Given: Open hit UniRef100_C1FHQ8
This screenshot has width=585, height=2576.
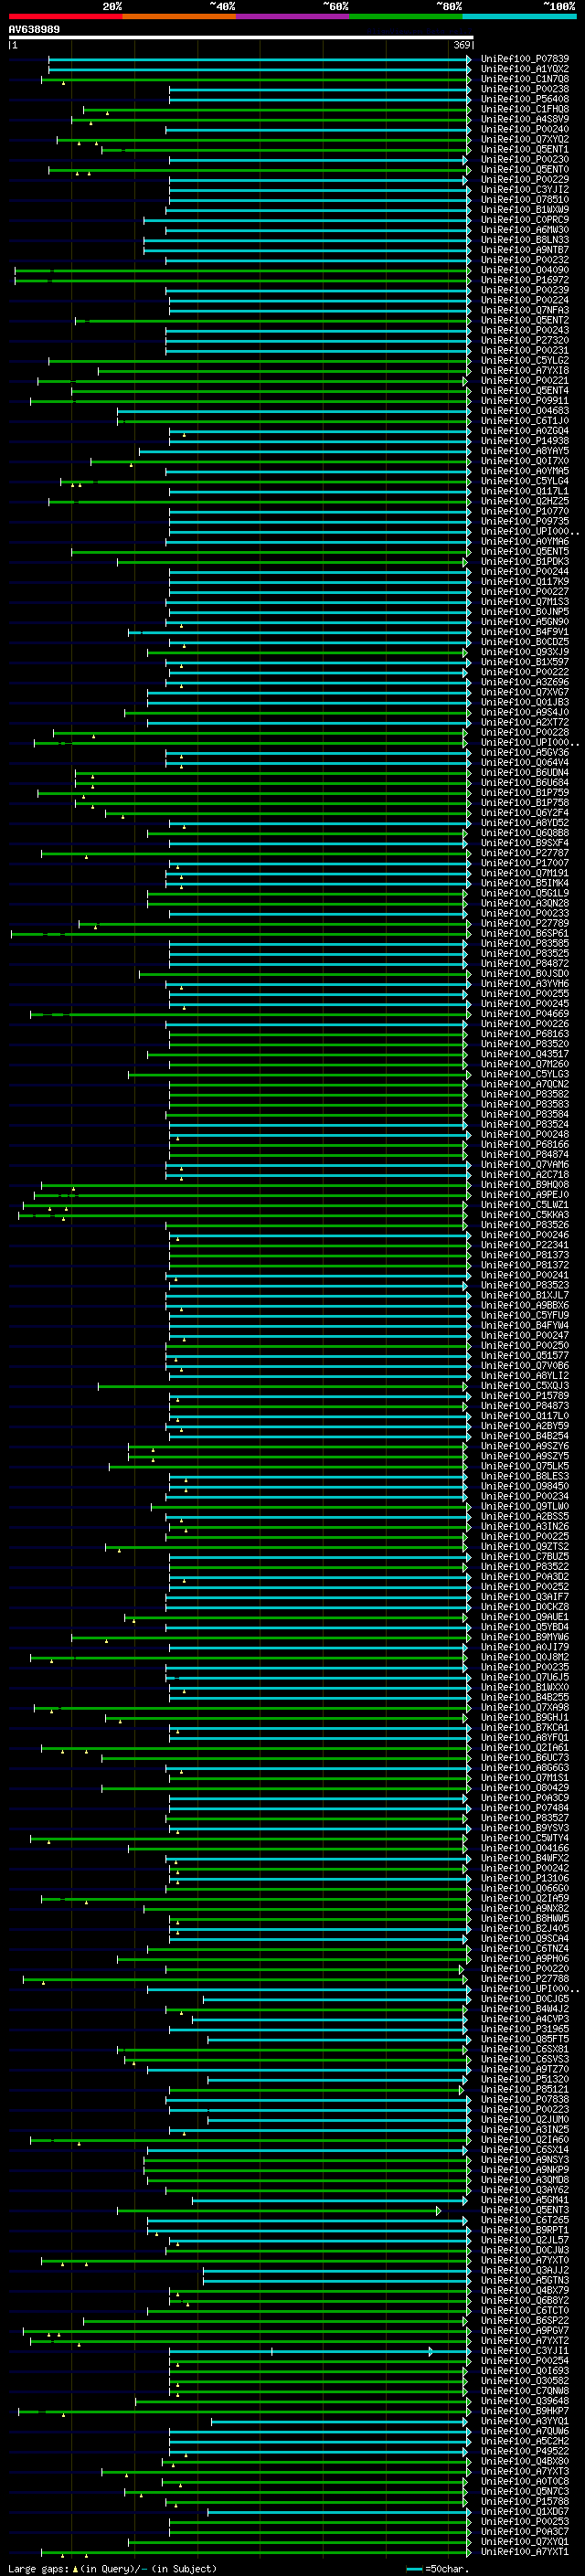Looking at the screenshot, I should (x=525, y=109).
